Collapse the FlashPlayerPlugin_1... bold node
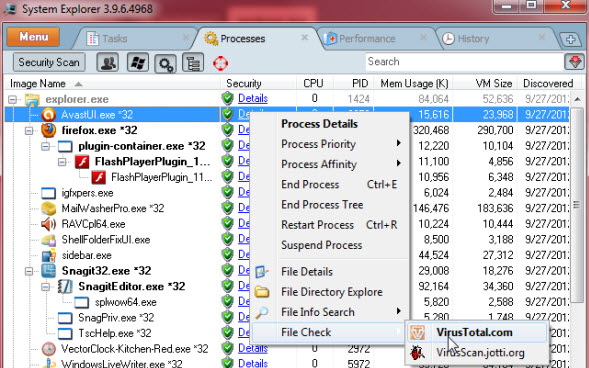589x368 pixels. [62, 162]
